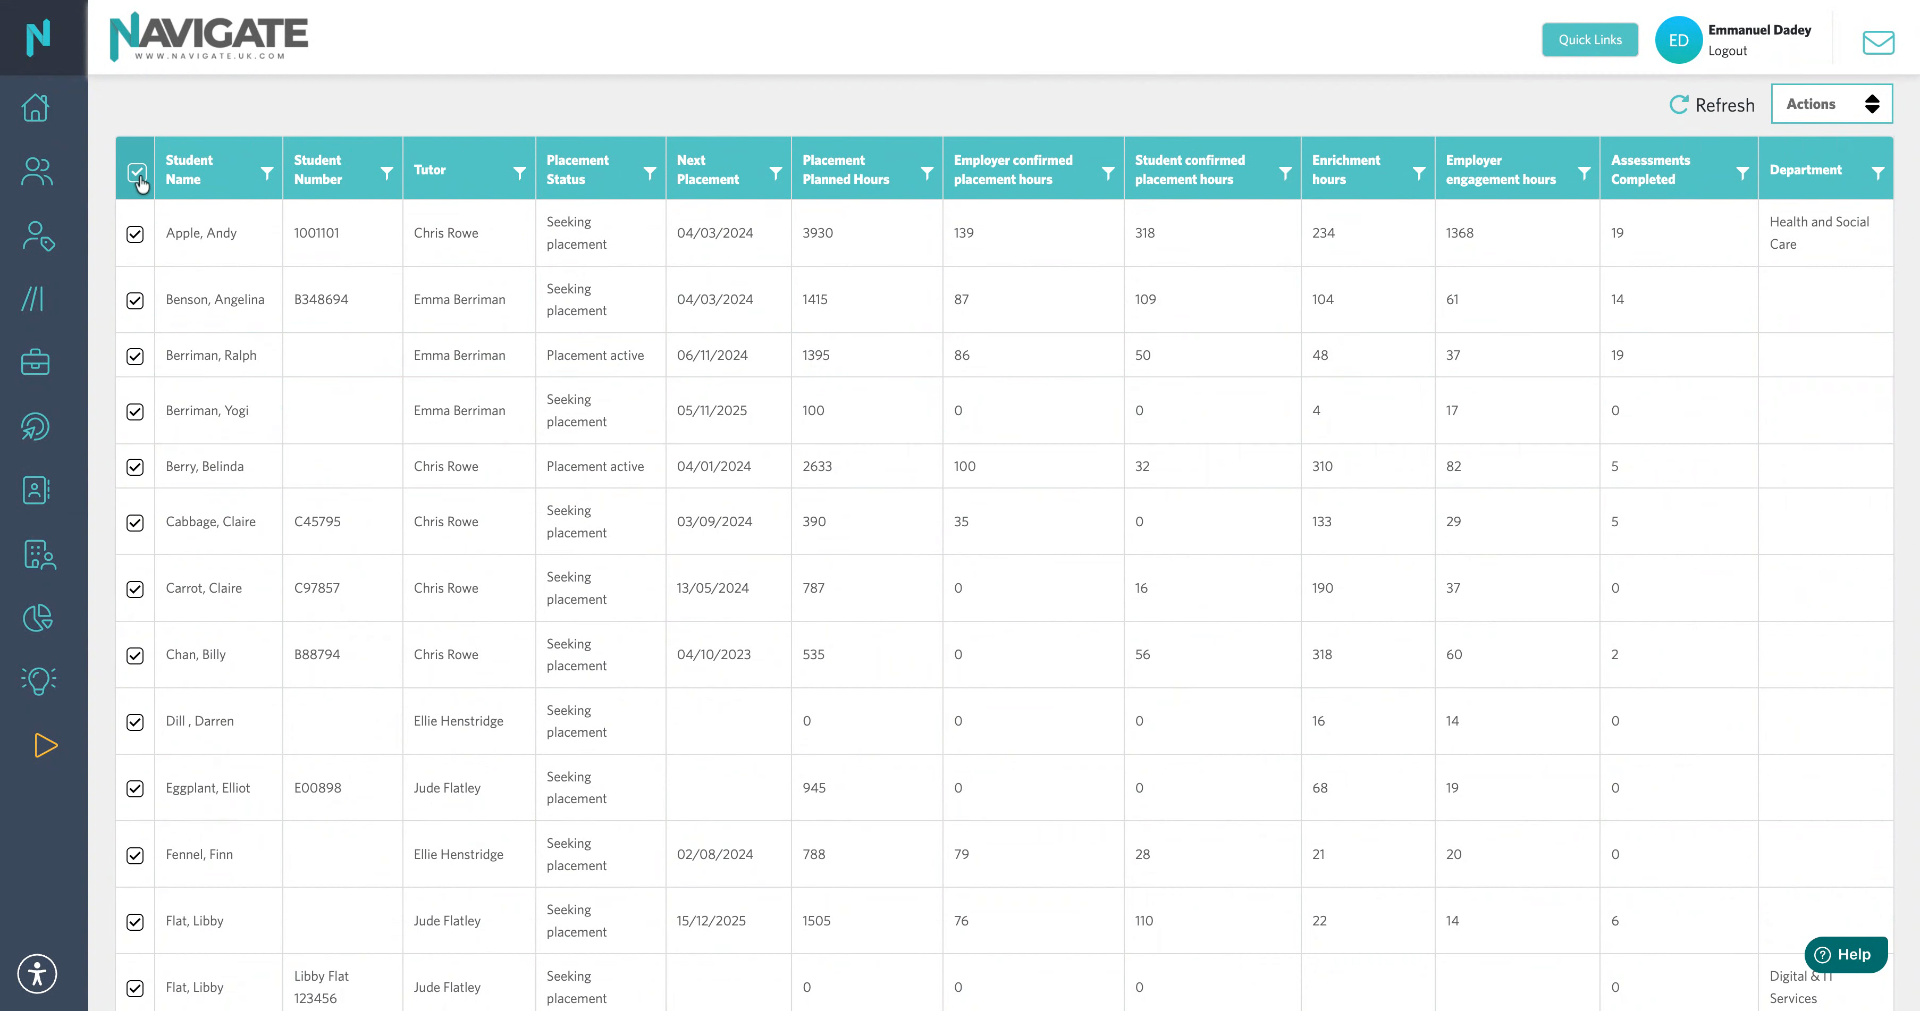Uncheck the Berriman, Yogi row checkbox

coord(135,411)
